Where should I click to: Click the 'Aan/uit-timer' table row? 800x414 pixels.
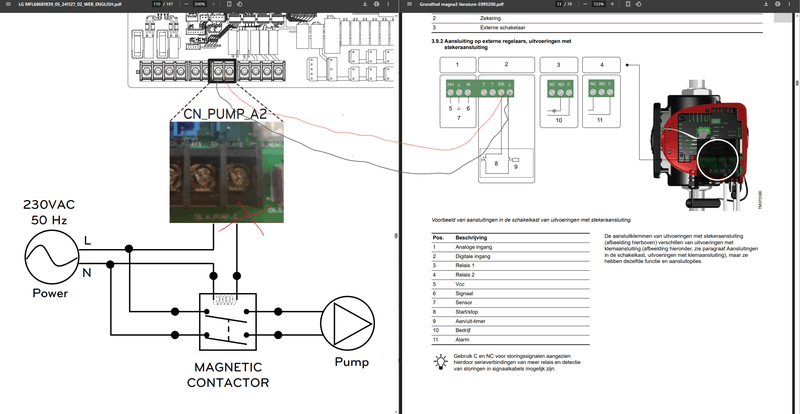pos(510,321)
